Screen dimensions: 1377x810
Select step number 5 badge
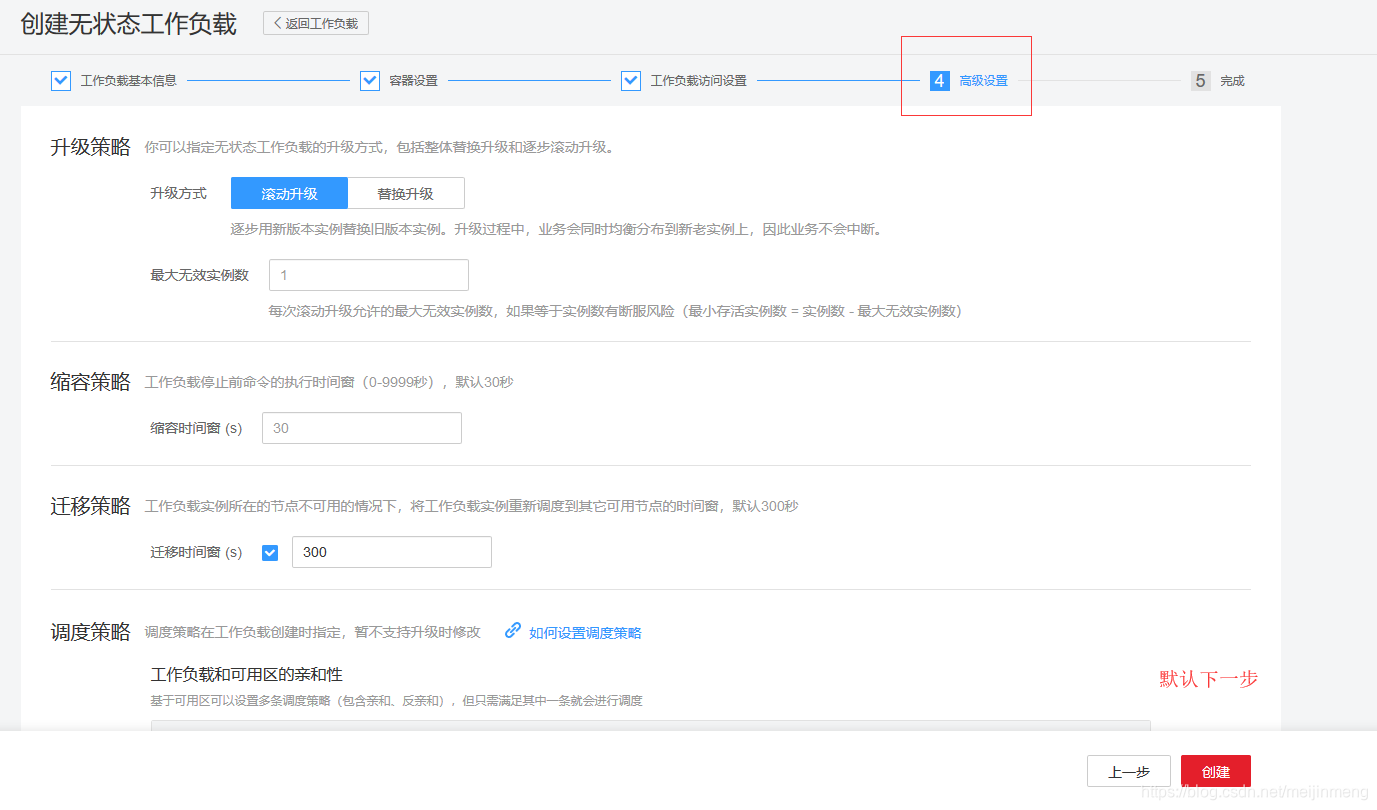click(1201, 81)
